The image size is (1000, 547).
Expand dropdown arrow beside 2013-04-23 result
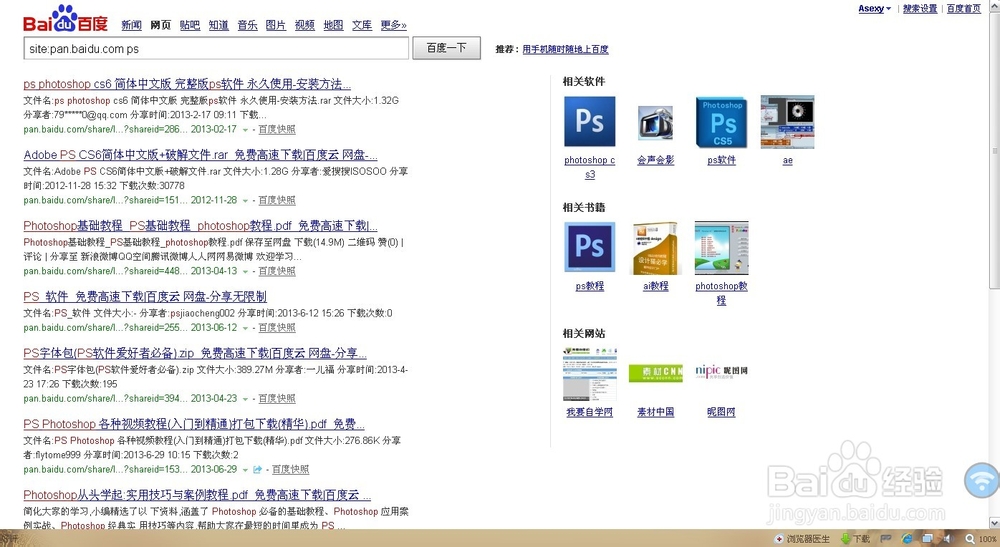245,399
